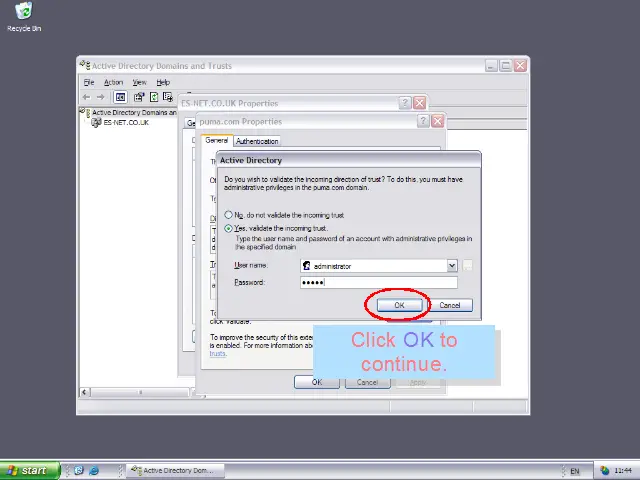Screen dimensions: 640x480
Task: Open the File menu
Action: click(x=89, y=82)
